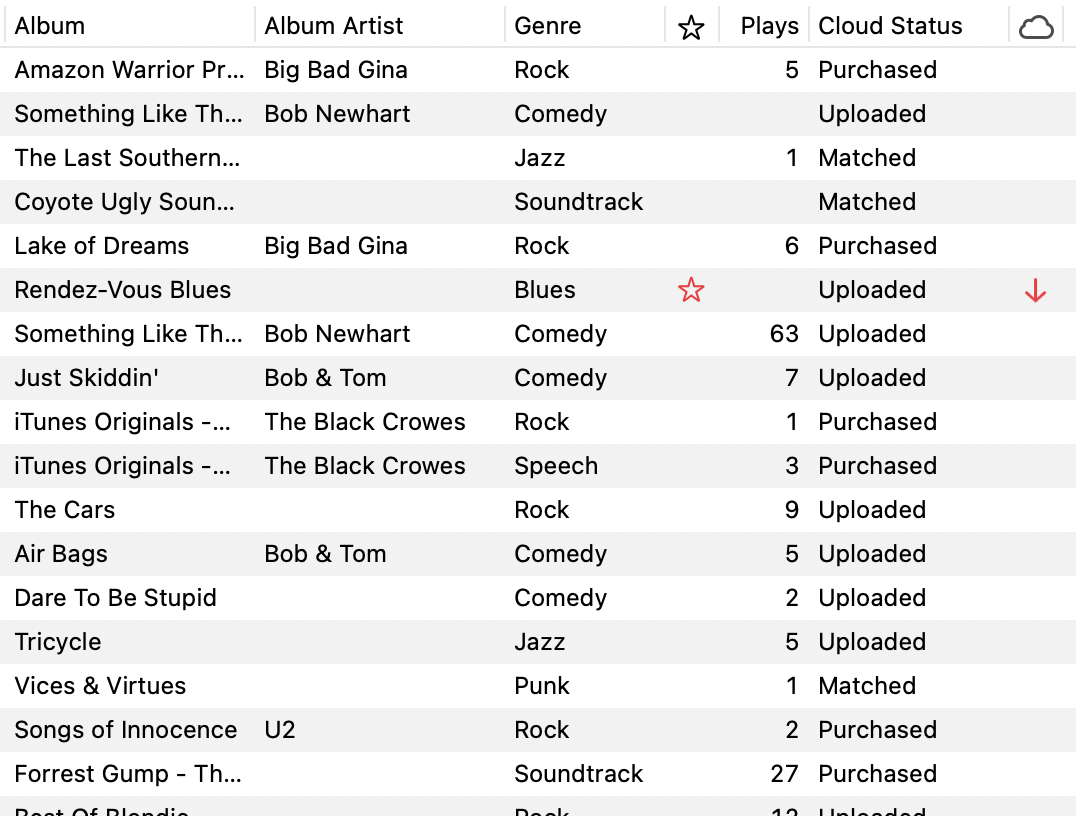The height and width of the screenshot is (816, 1076).
Task: Click the cloud download column header icon
Action: tap(1036, 27)
